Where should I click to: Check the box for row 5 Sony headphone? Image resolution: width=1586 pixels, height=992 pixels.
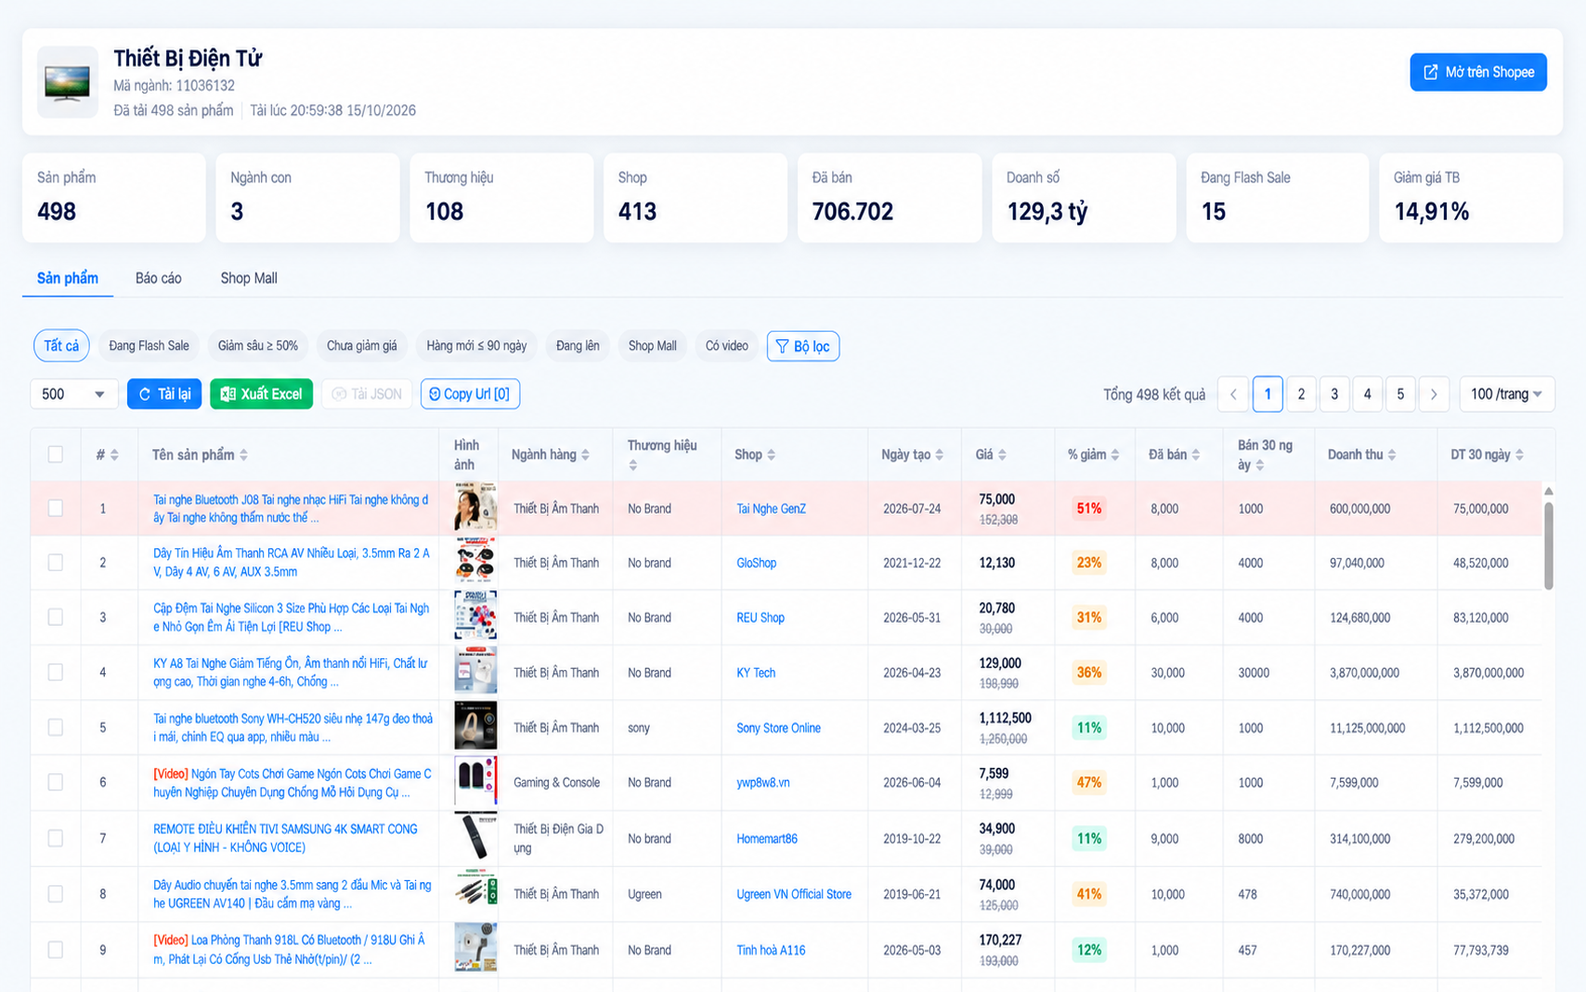(x=55, y=727)
